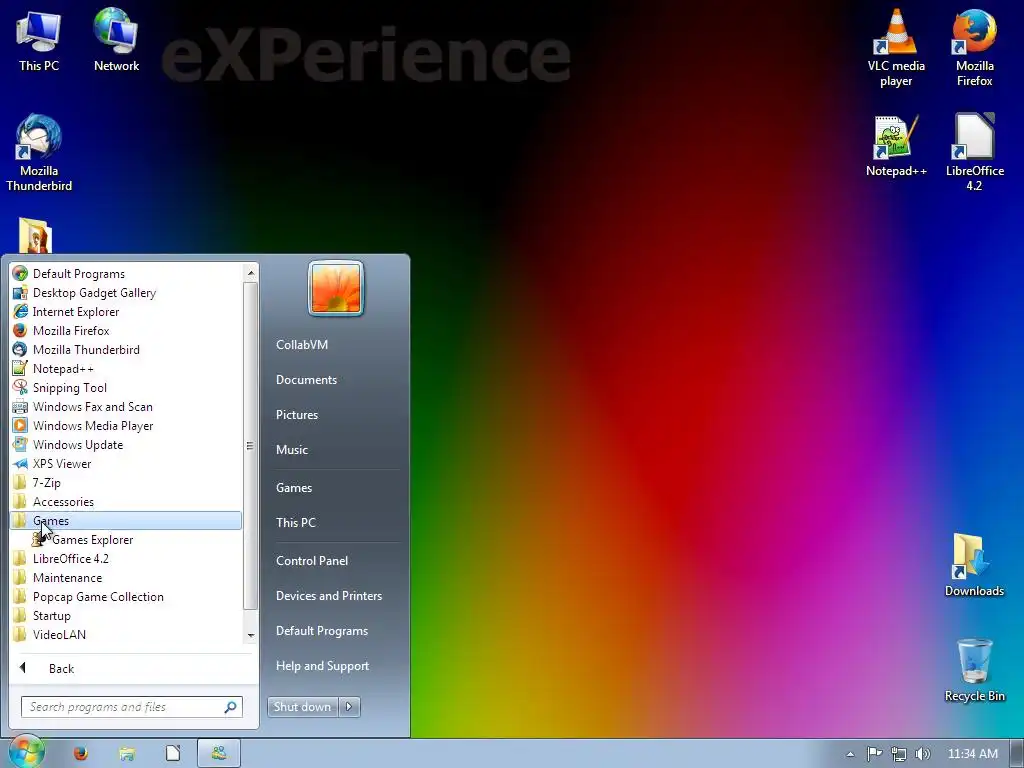The height and width of the screenshot is (768, 1024).
Task: Open XPS Viewer
Action: tap(126, 463)
